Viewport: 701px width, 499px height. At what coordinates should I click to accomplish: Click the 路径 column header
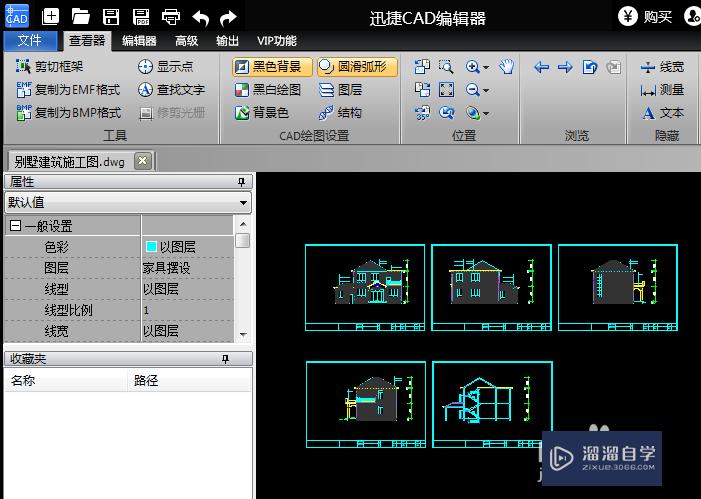click(x=190, y=381)
